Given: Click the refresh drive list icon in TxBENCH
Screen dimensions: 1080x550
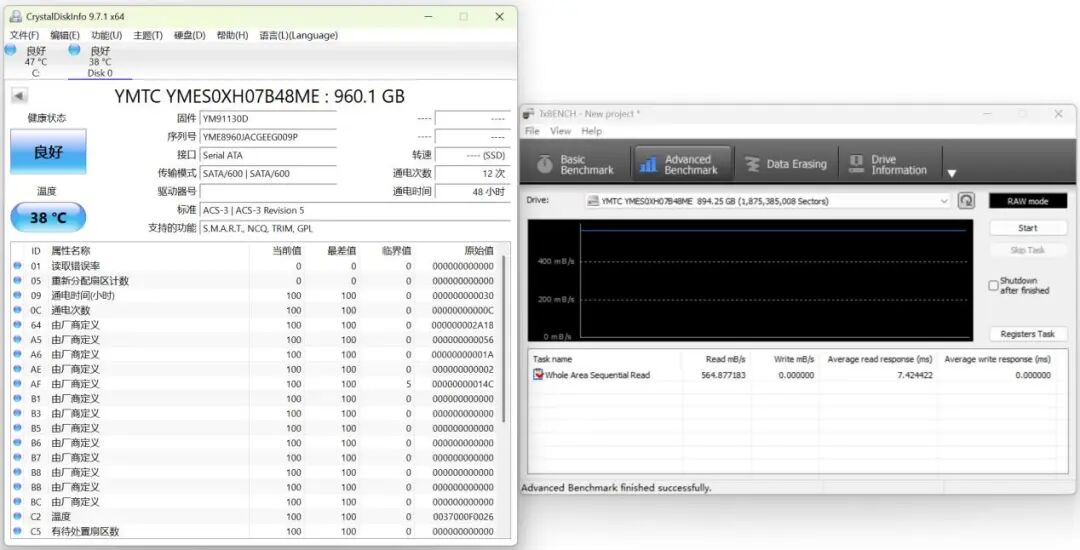Looking at the screenshot, I should (966, 201).
